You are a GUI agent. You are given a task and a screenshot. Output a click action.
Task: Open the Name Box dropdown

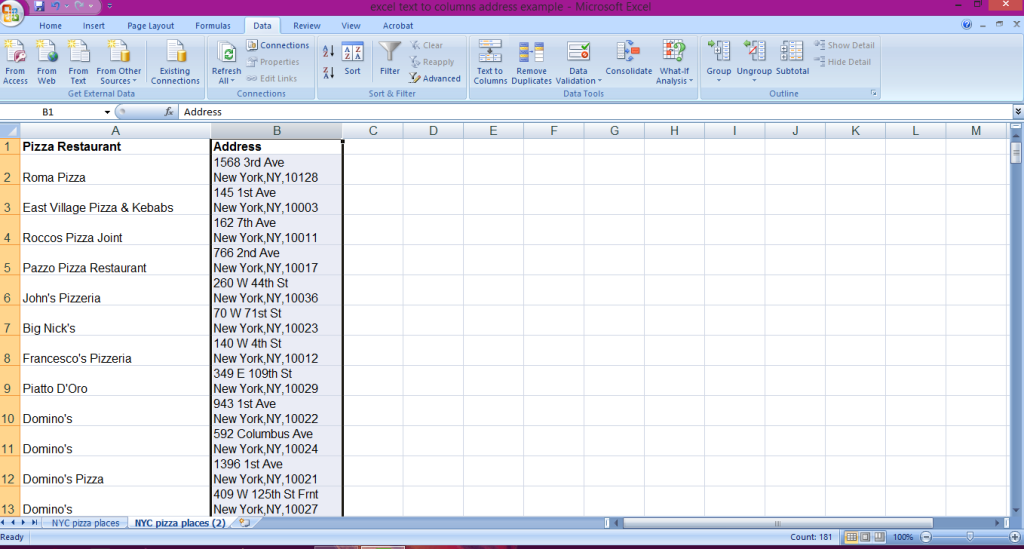[x=107, y=112]
